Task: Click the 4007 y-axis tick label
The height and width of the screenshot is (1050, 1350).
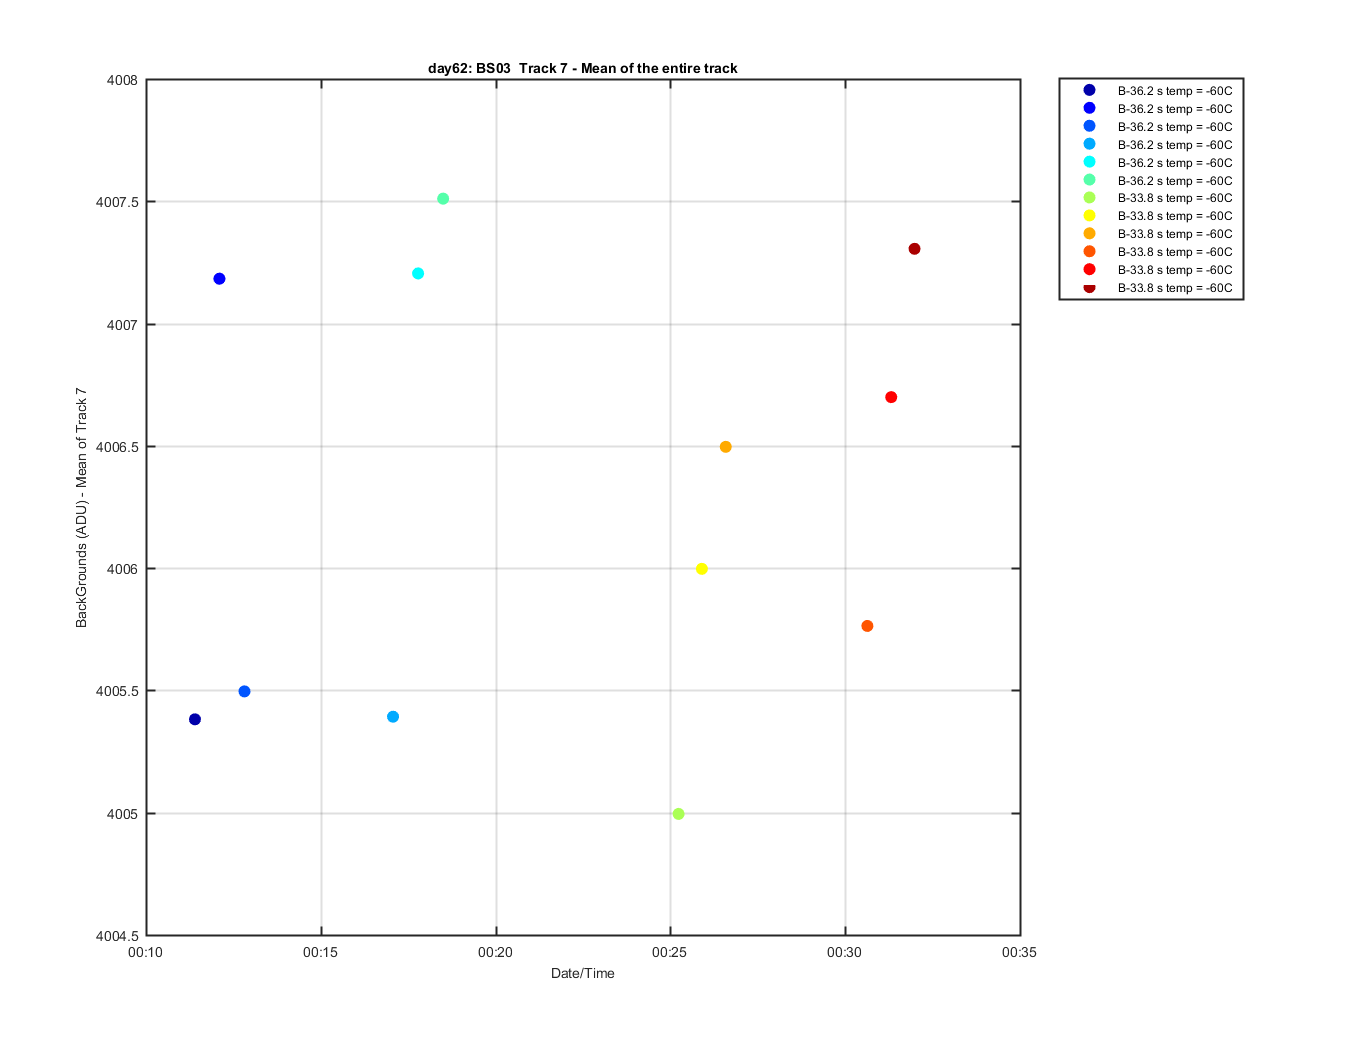Action: pos(122,325)
